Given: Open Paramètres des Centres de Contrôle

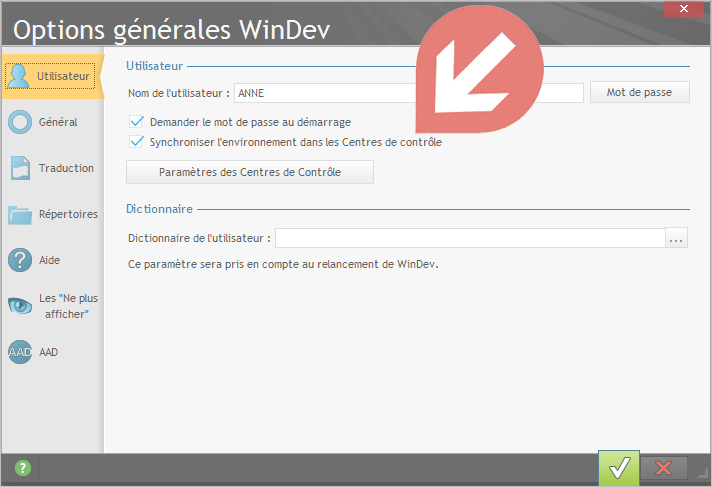Looking at the screenshot, I should (250, 172).
